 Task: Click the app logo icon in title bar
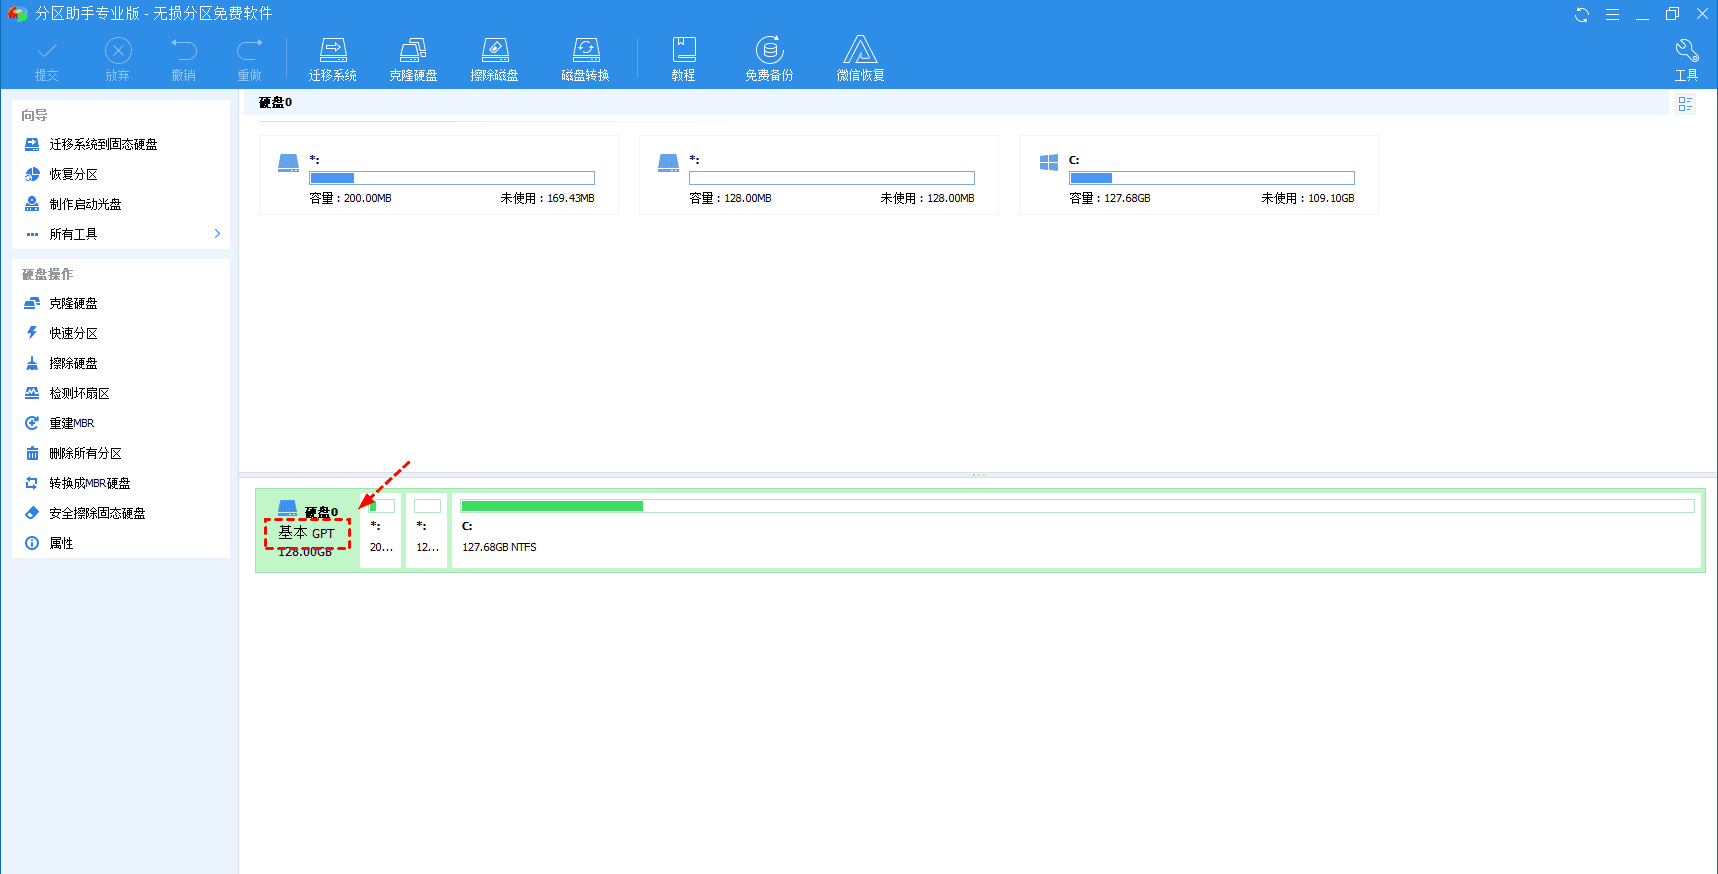point(17,14)
